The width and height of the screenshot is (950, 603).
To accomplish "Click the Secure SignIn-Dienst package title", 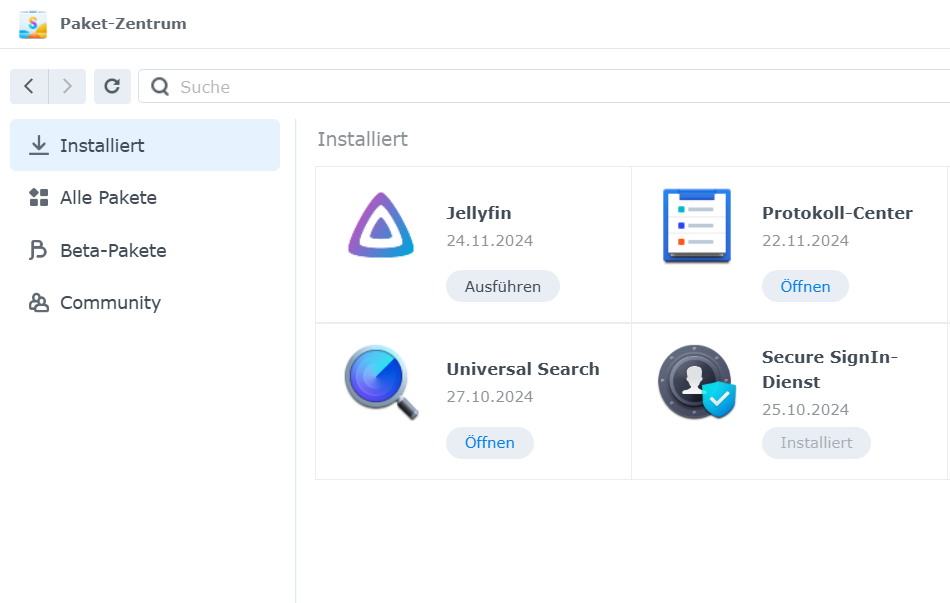I will 830,370.
